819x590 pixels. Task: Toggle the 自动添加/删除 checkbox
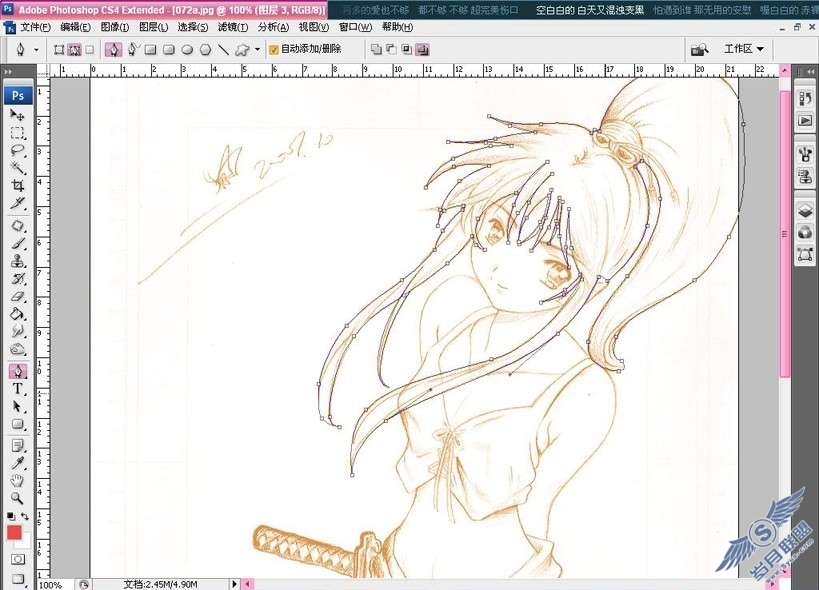[273, 50]
